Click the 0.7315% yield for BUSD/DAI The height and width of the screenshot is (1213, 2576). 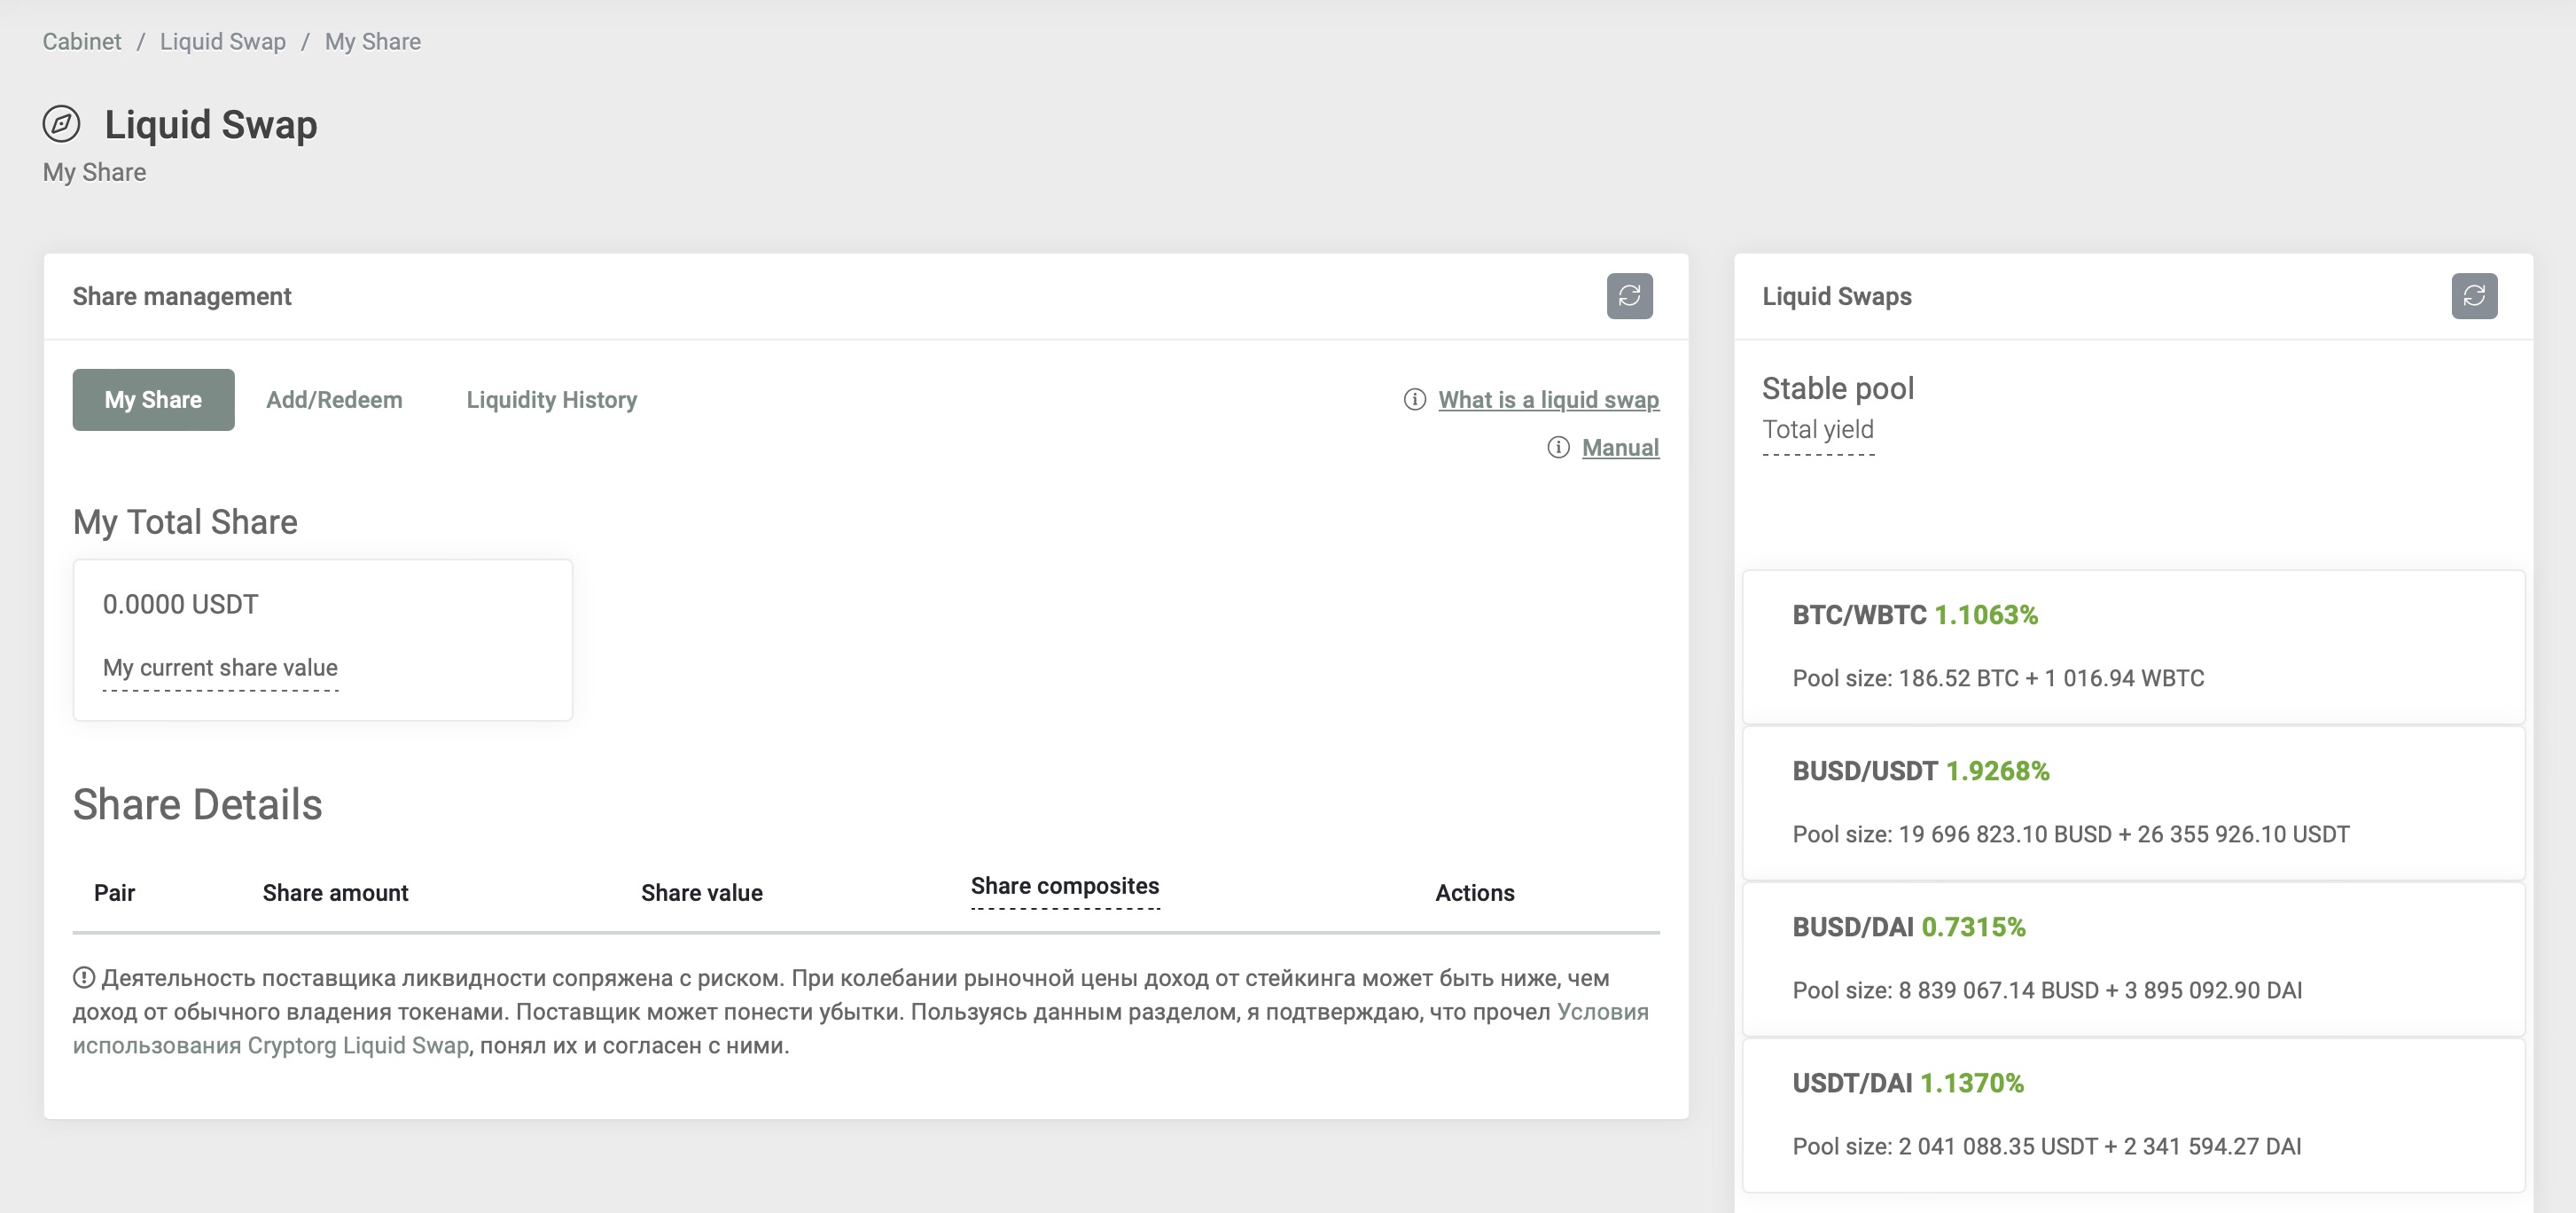point(1973,927)
